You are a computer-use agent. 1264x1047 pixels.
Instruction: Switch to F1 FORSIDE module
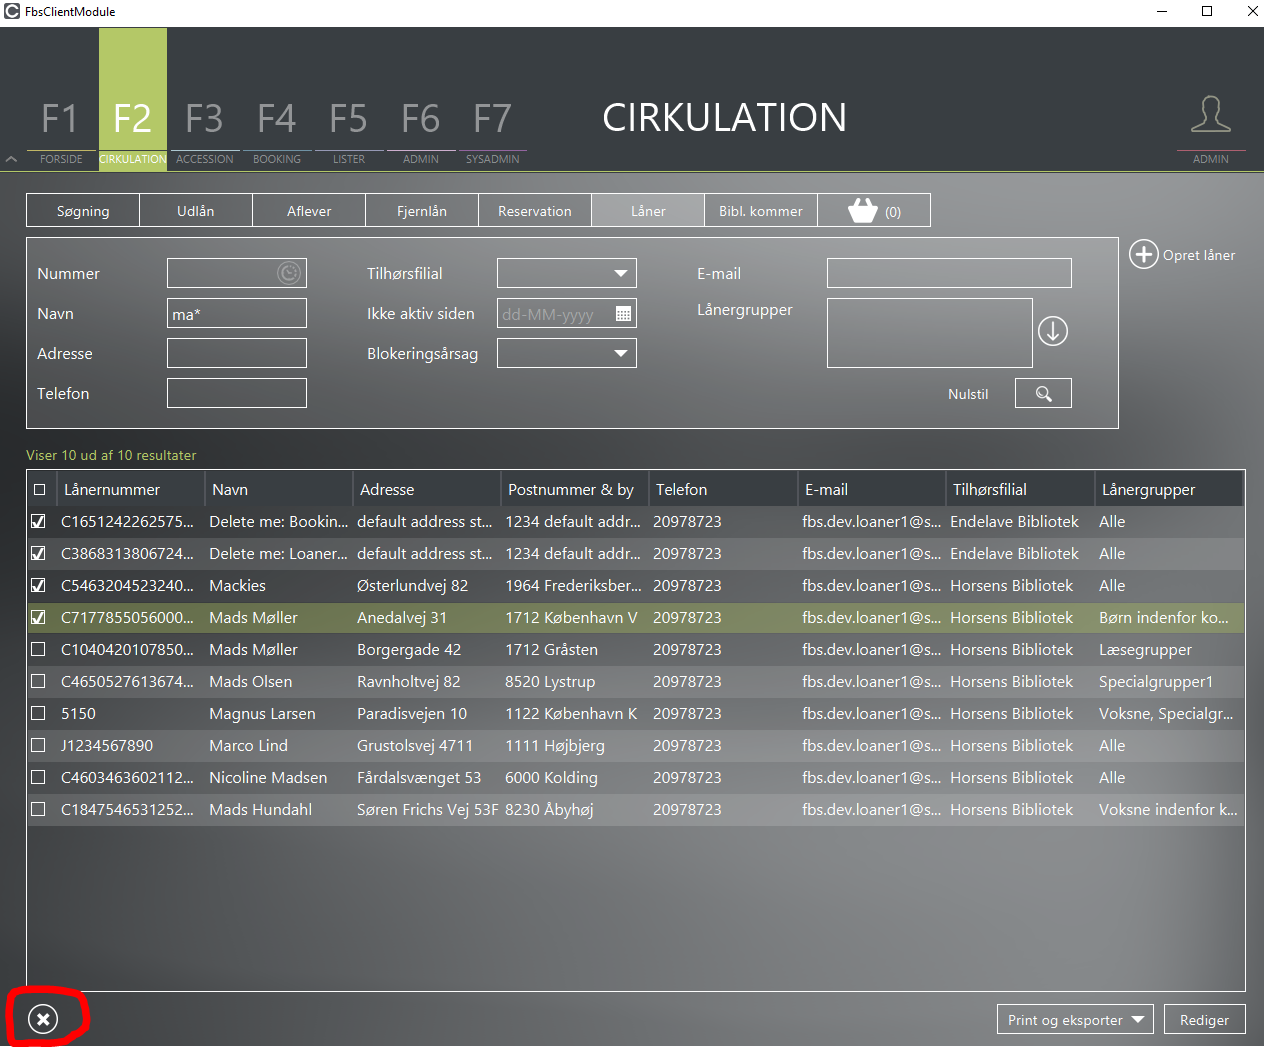point(61,130)
